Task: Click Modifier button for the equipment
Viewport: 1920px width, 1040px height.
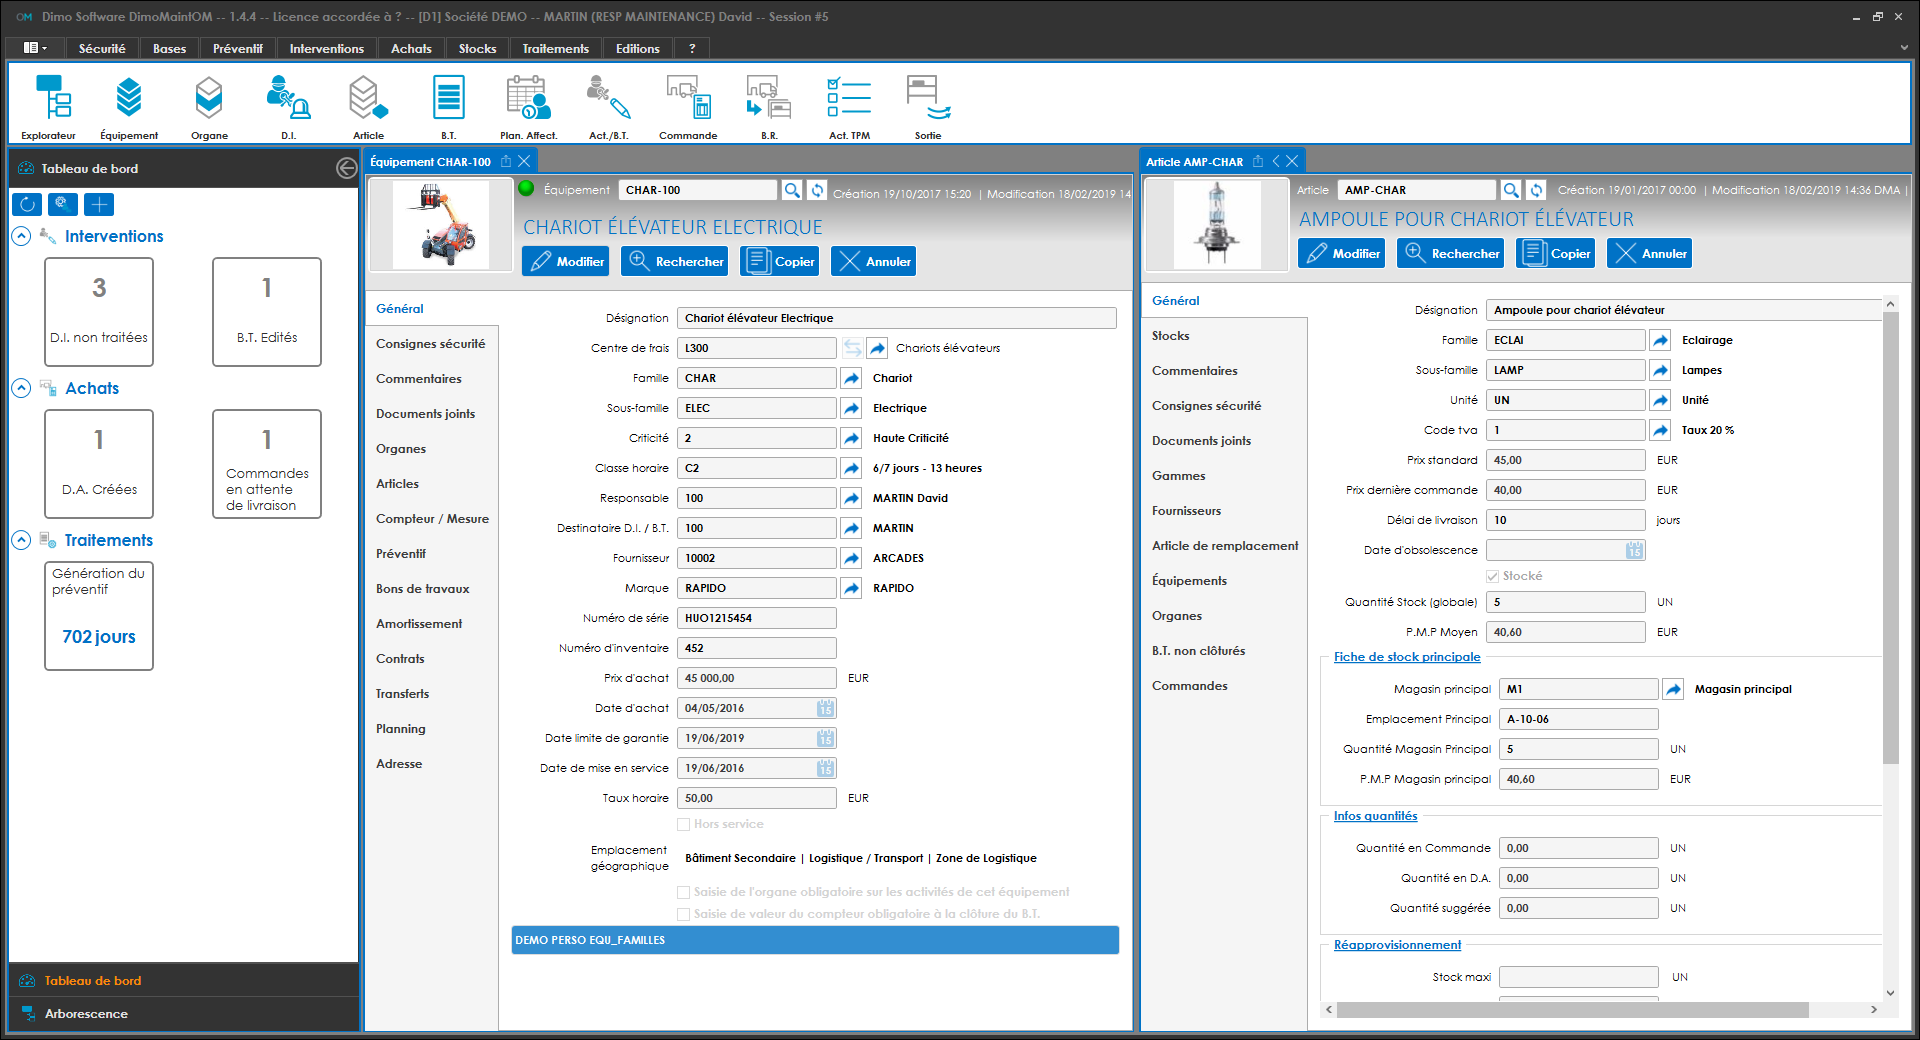Action: point(566,261)
